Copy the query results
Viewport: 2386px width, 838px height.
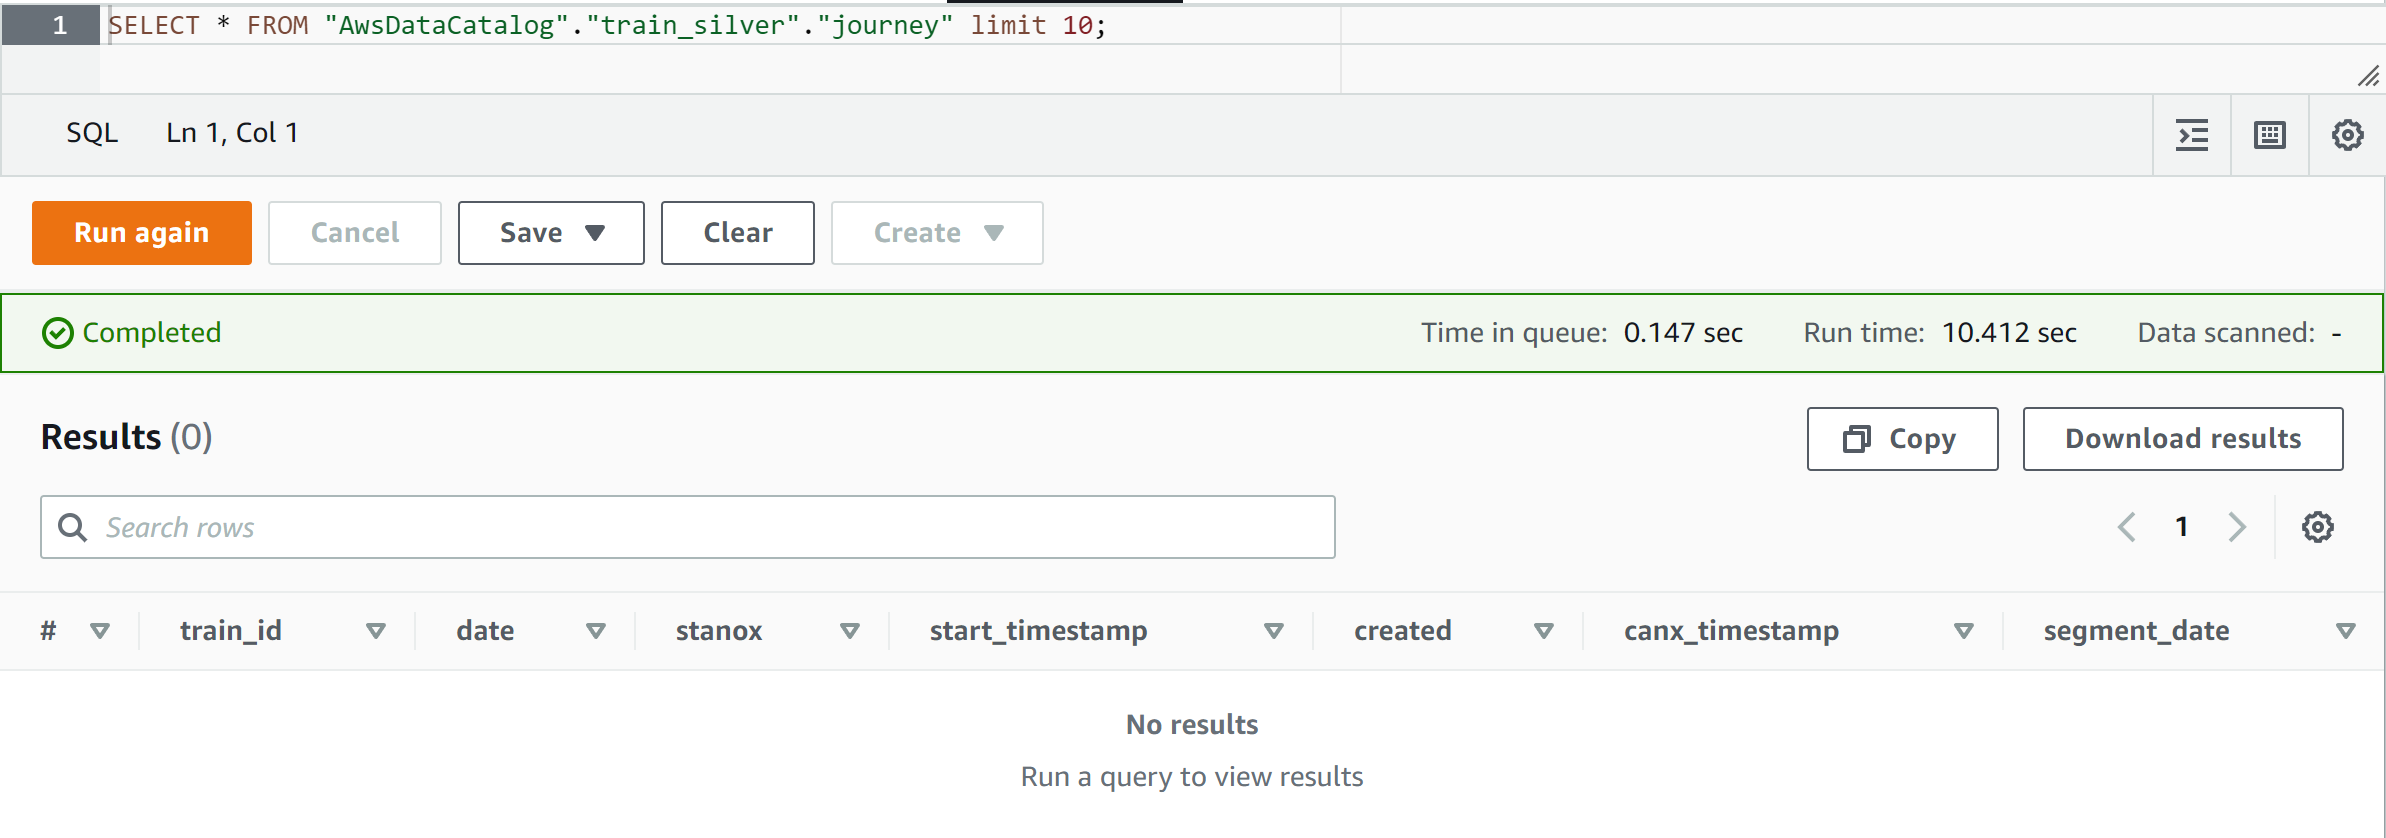1902,439
